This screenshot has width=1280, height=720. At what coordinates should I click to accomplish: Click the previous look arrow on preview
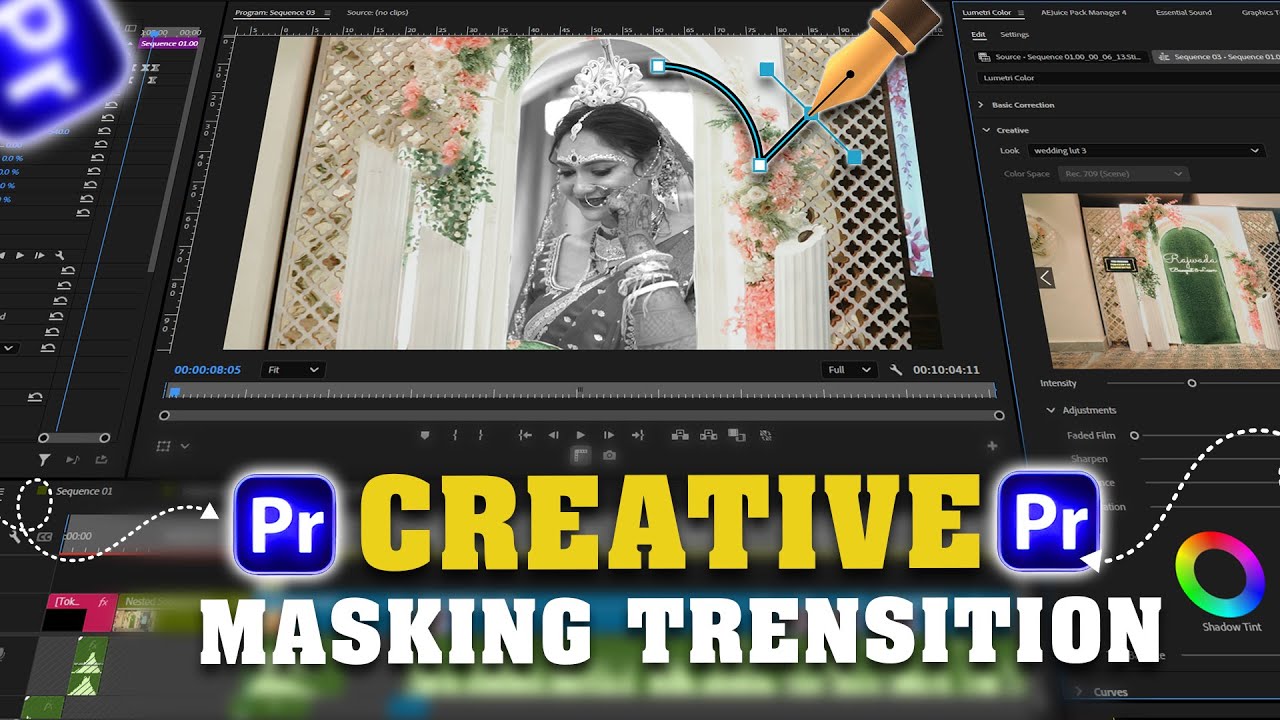(x=1046, y=278)
